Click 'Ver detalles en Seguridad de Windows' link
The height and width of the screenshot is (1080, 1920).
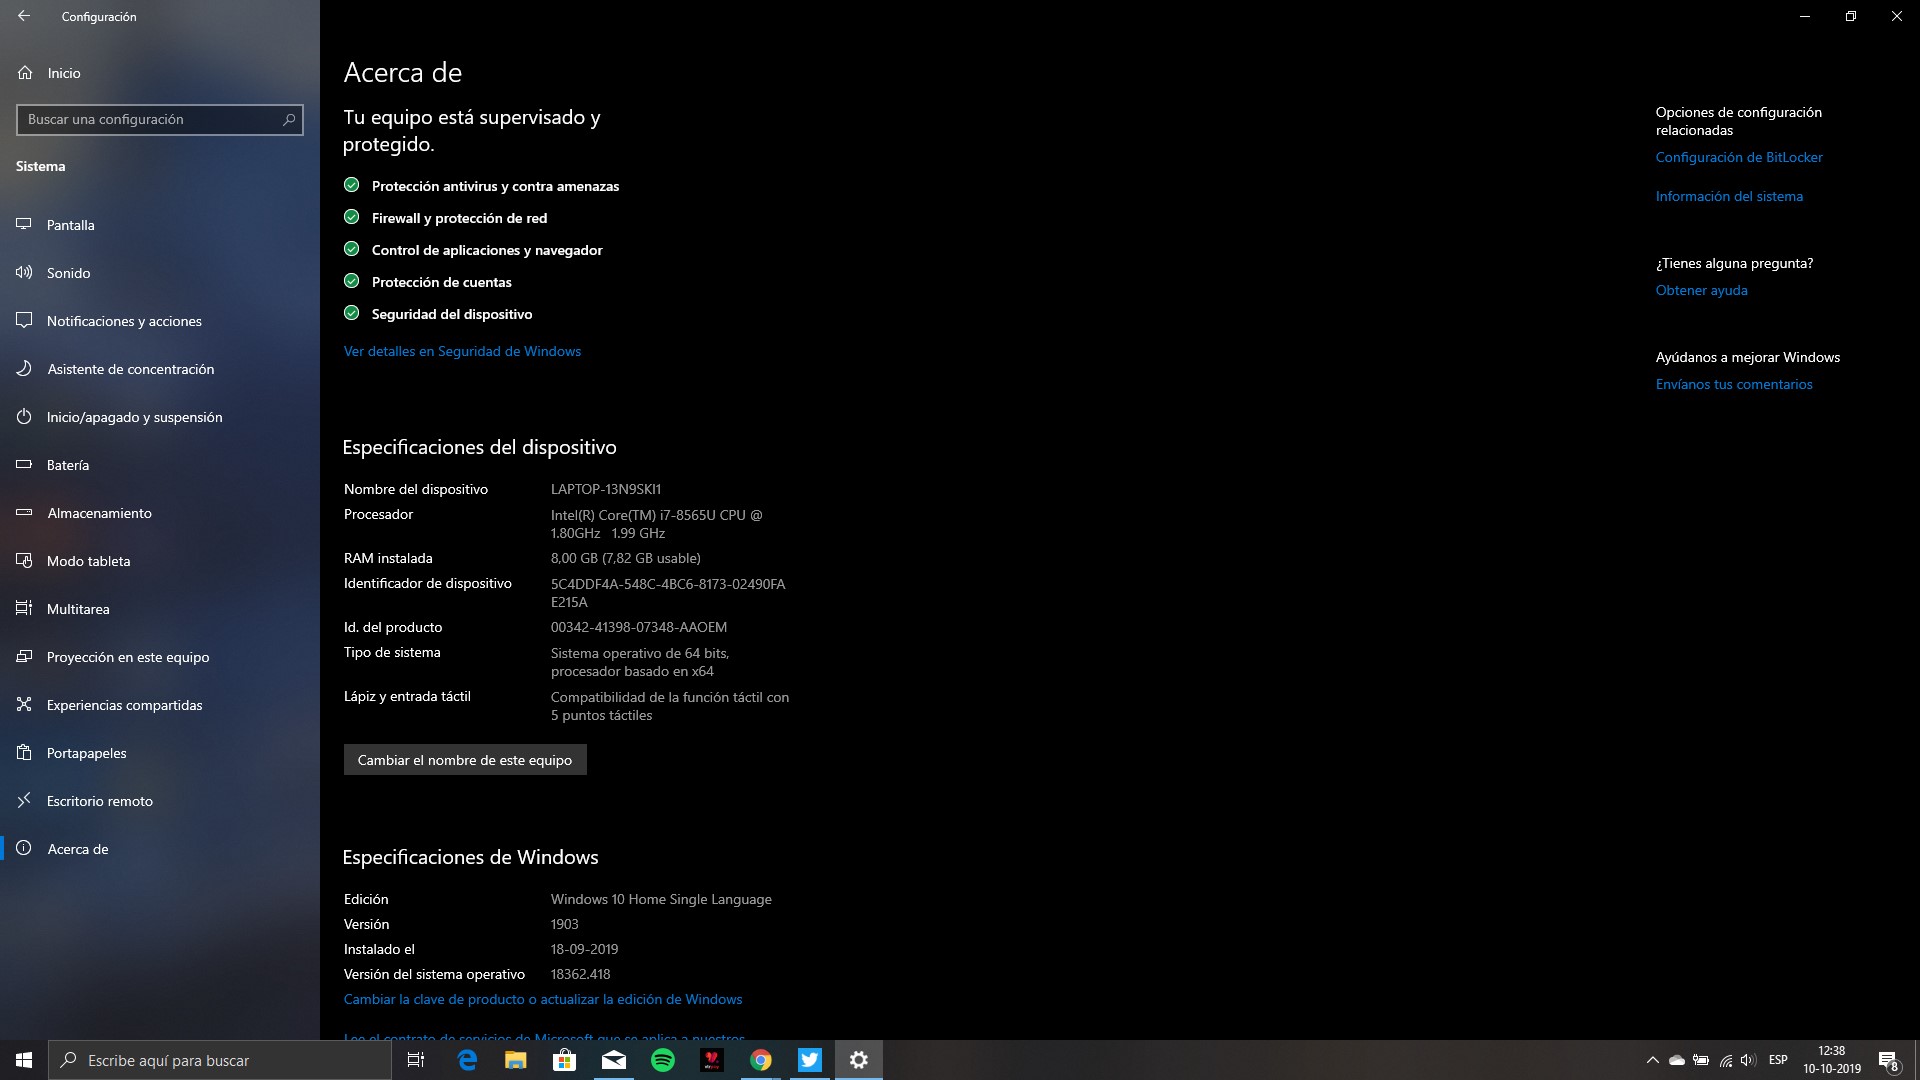(462, 351)
